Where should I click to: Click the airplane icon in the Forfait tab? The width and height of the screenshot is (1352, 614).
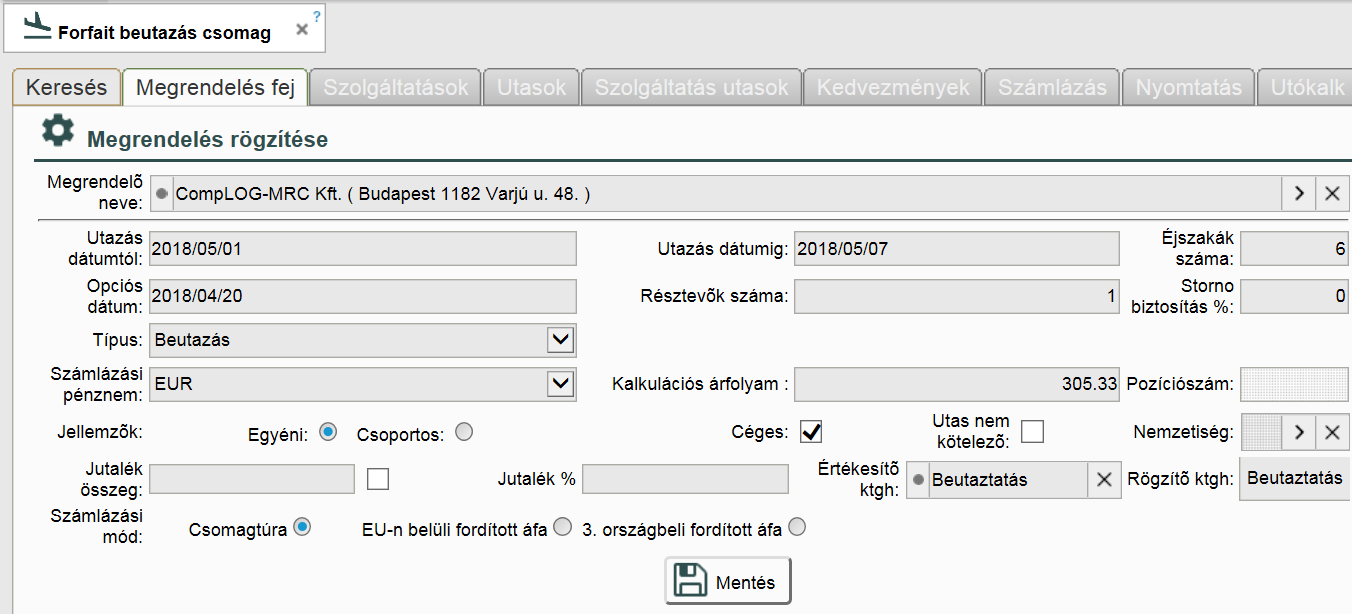click(x=37, y=26)
